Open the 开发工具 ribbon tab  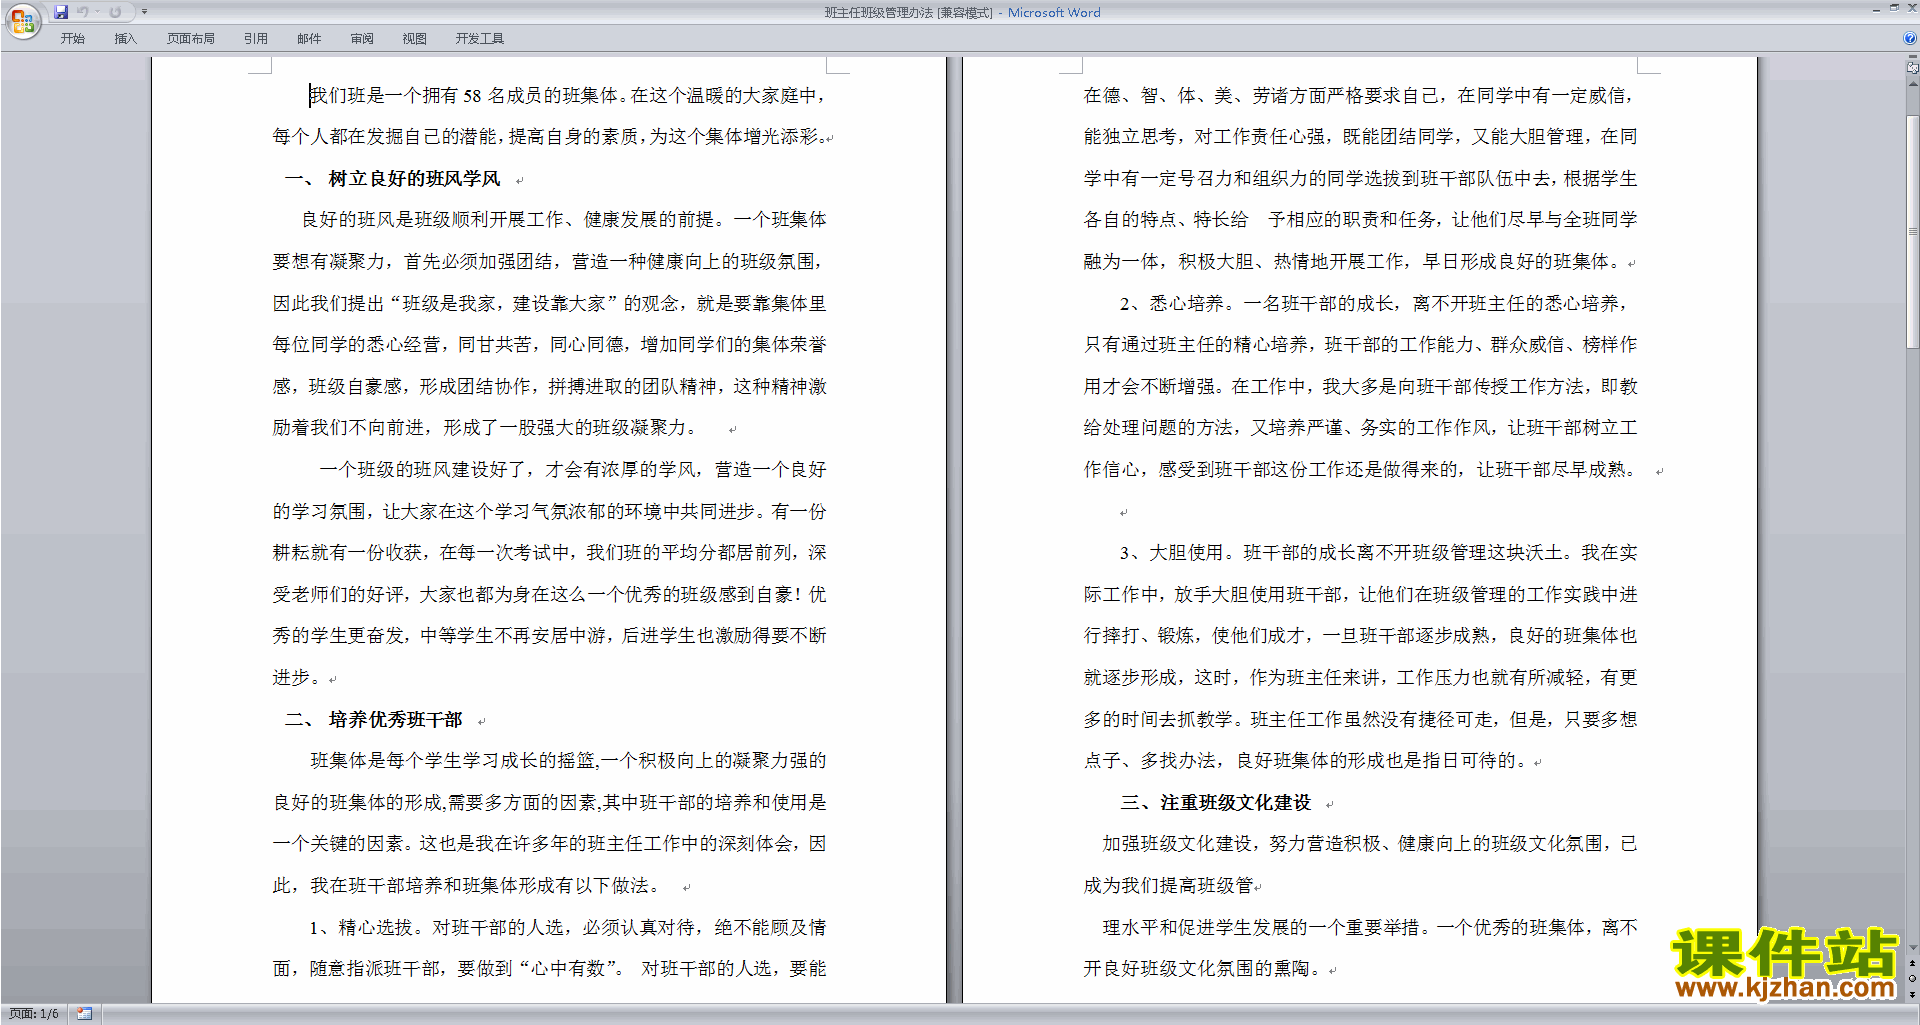coord(479,39)
